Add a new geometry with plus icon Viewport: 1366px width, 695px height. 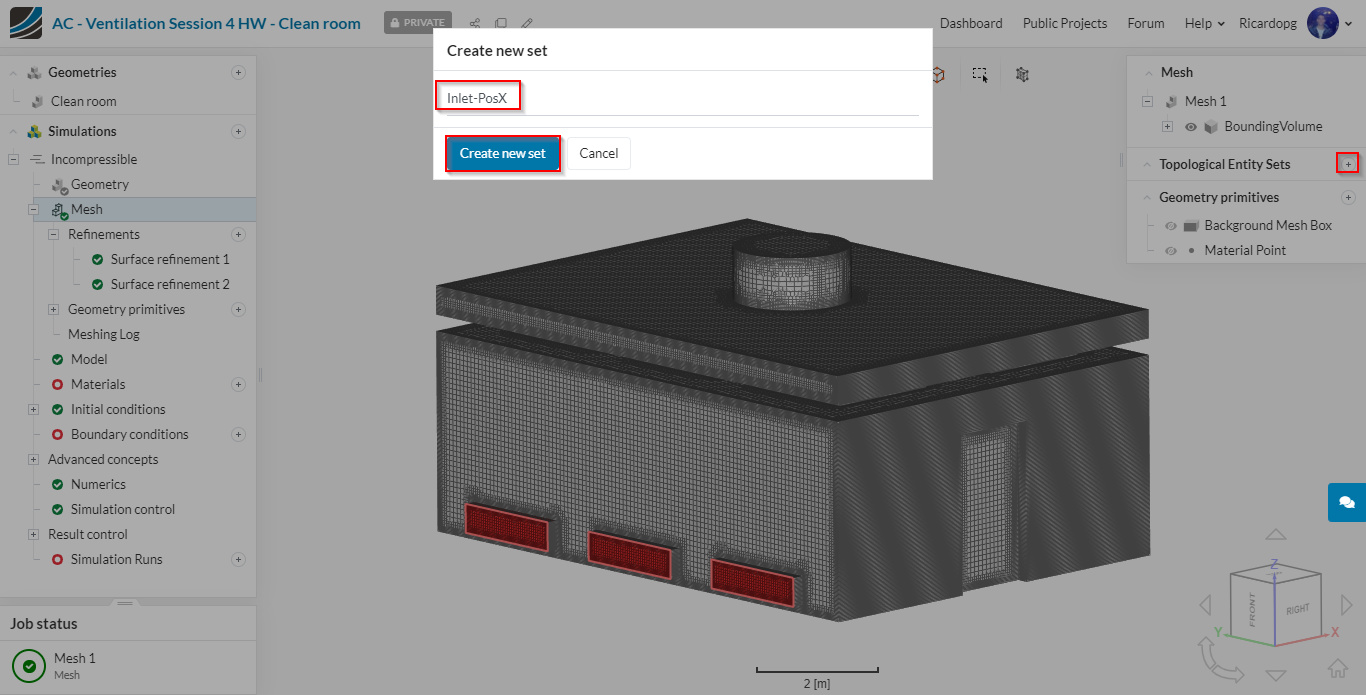tap(238, 72)
